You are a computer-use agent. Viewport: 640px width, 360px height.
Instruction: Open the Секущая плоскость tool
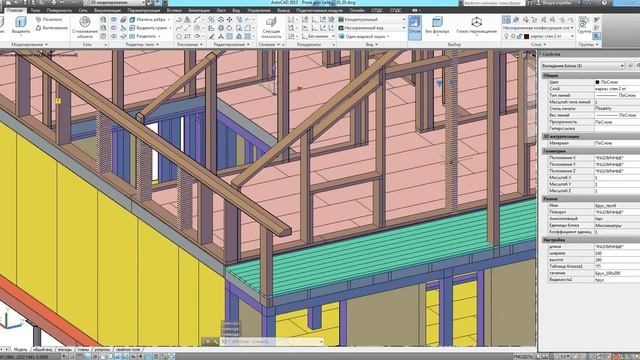click(271, 27)
